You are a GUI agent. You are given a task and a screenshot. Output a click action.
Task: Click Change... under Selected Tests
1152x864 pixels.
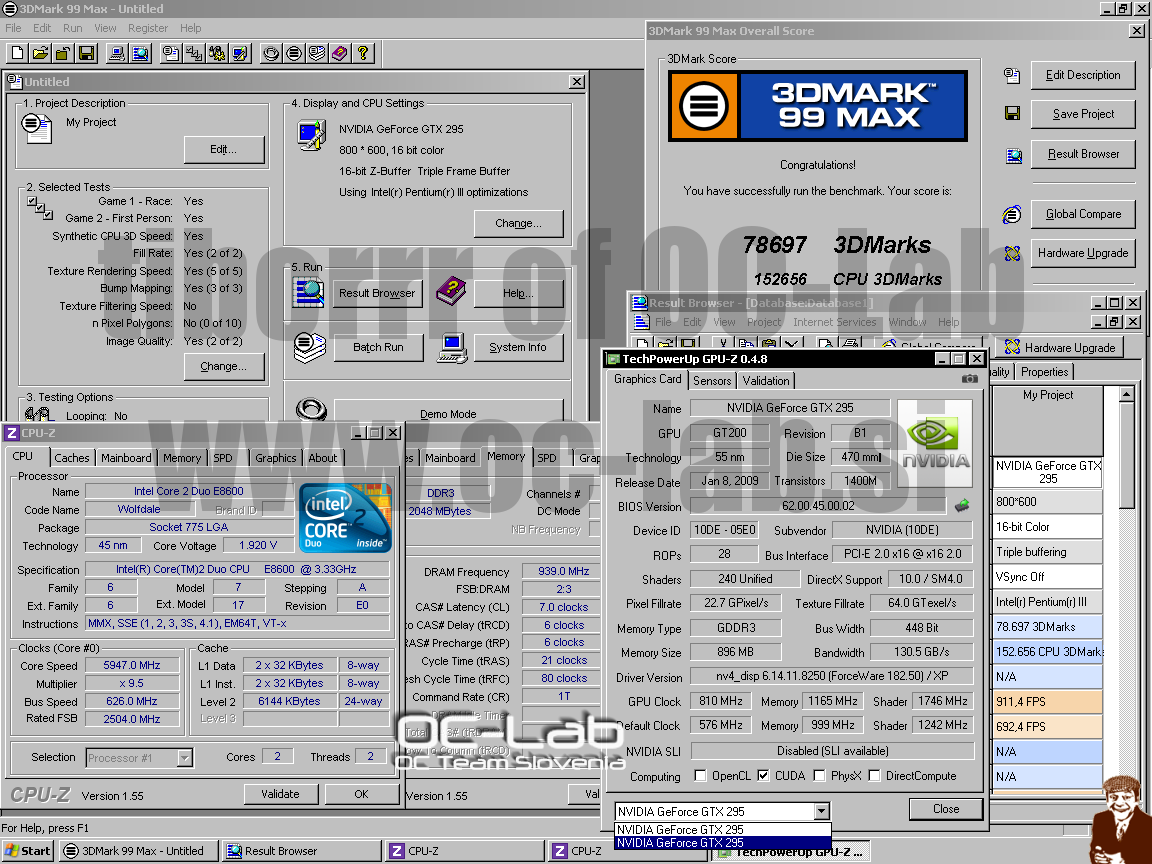(223, 366)
